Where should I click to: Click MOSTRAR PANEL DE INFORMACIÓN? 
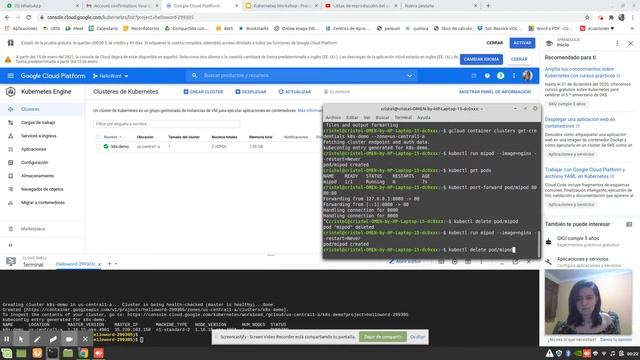tap(495, 92)
